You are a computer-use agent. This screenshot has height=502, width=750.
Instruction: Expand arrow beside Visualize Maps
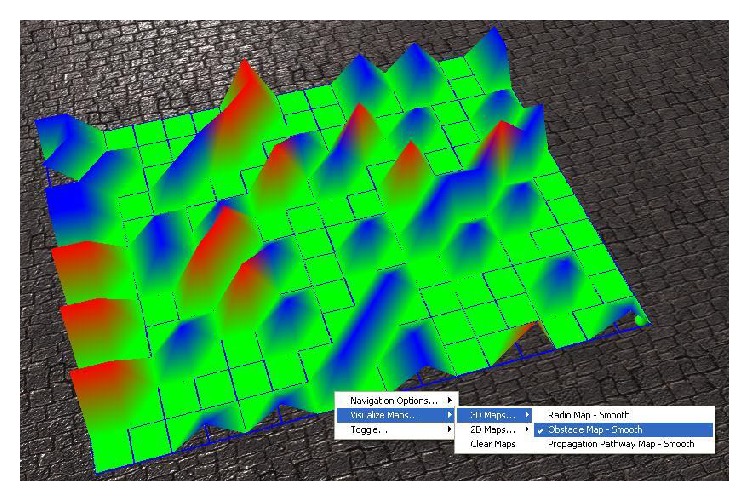click(450, 415)
